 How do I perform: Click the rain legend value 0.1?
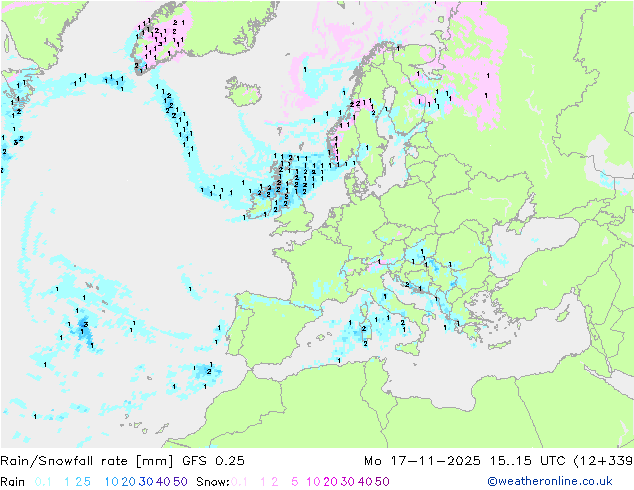click(x=43, y=482)
